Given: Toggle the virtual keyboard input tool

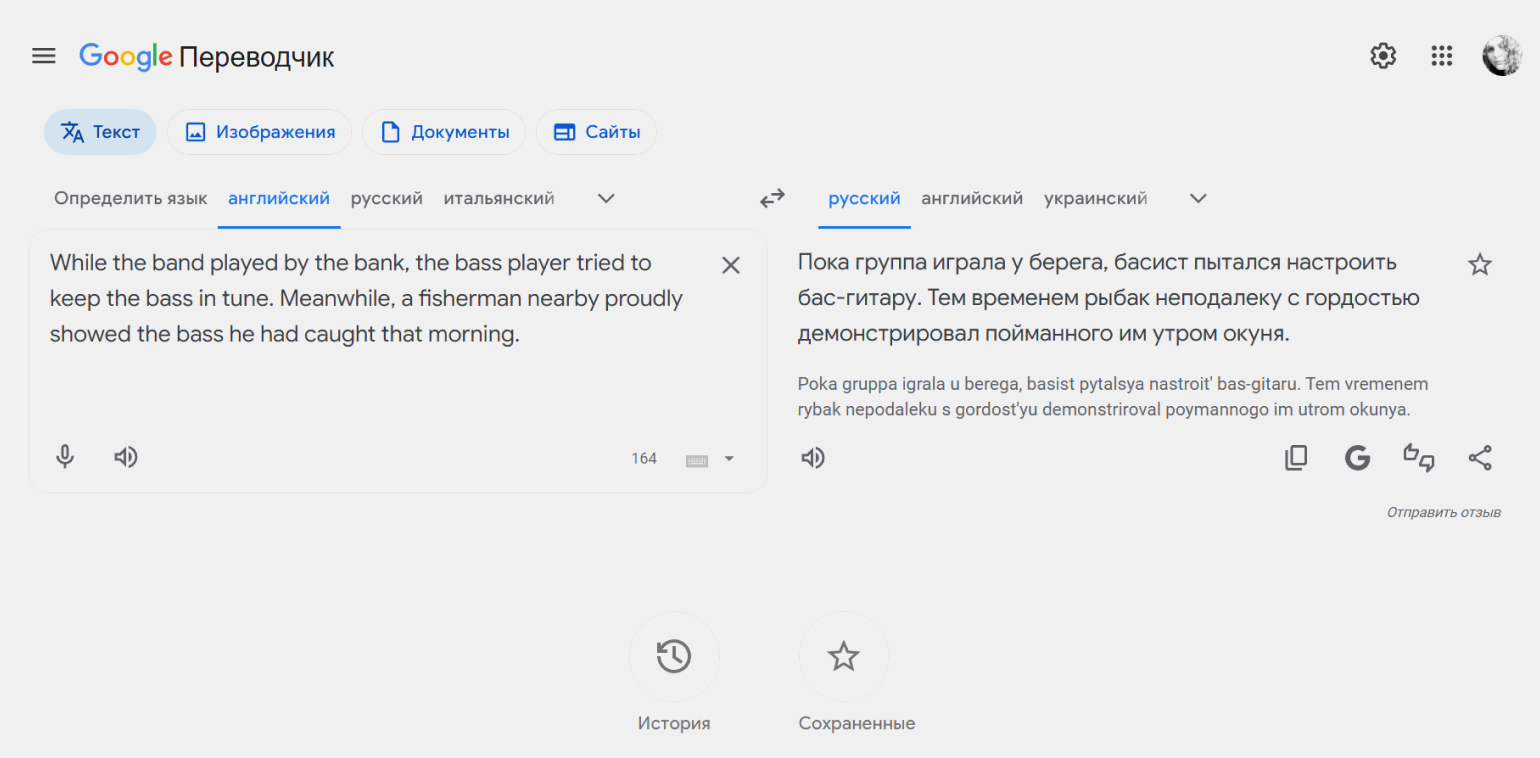Looking at the screenshot, I should click(697, 459).
